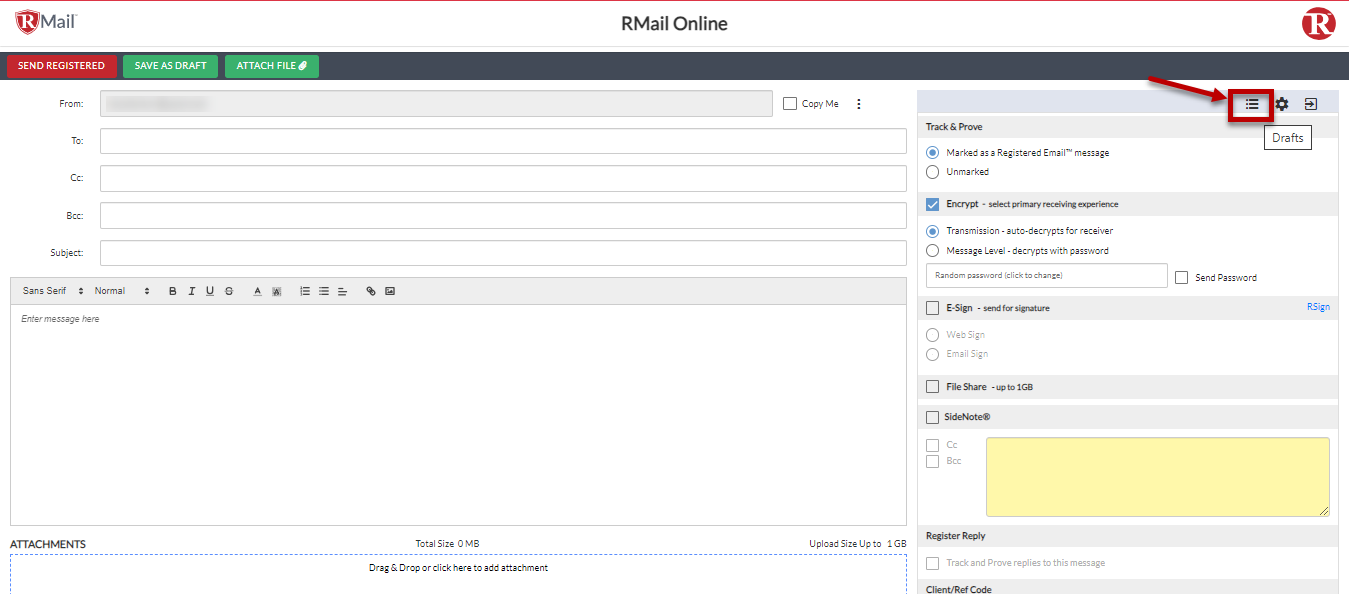The image size is (1349, 594).
Task: Click the Track & Prove heading
Action: coord(954,127)
